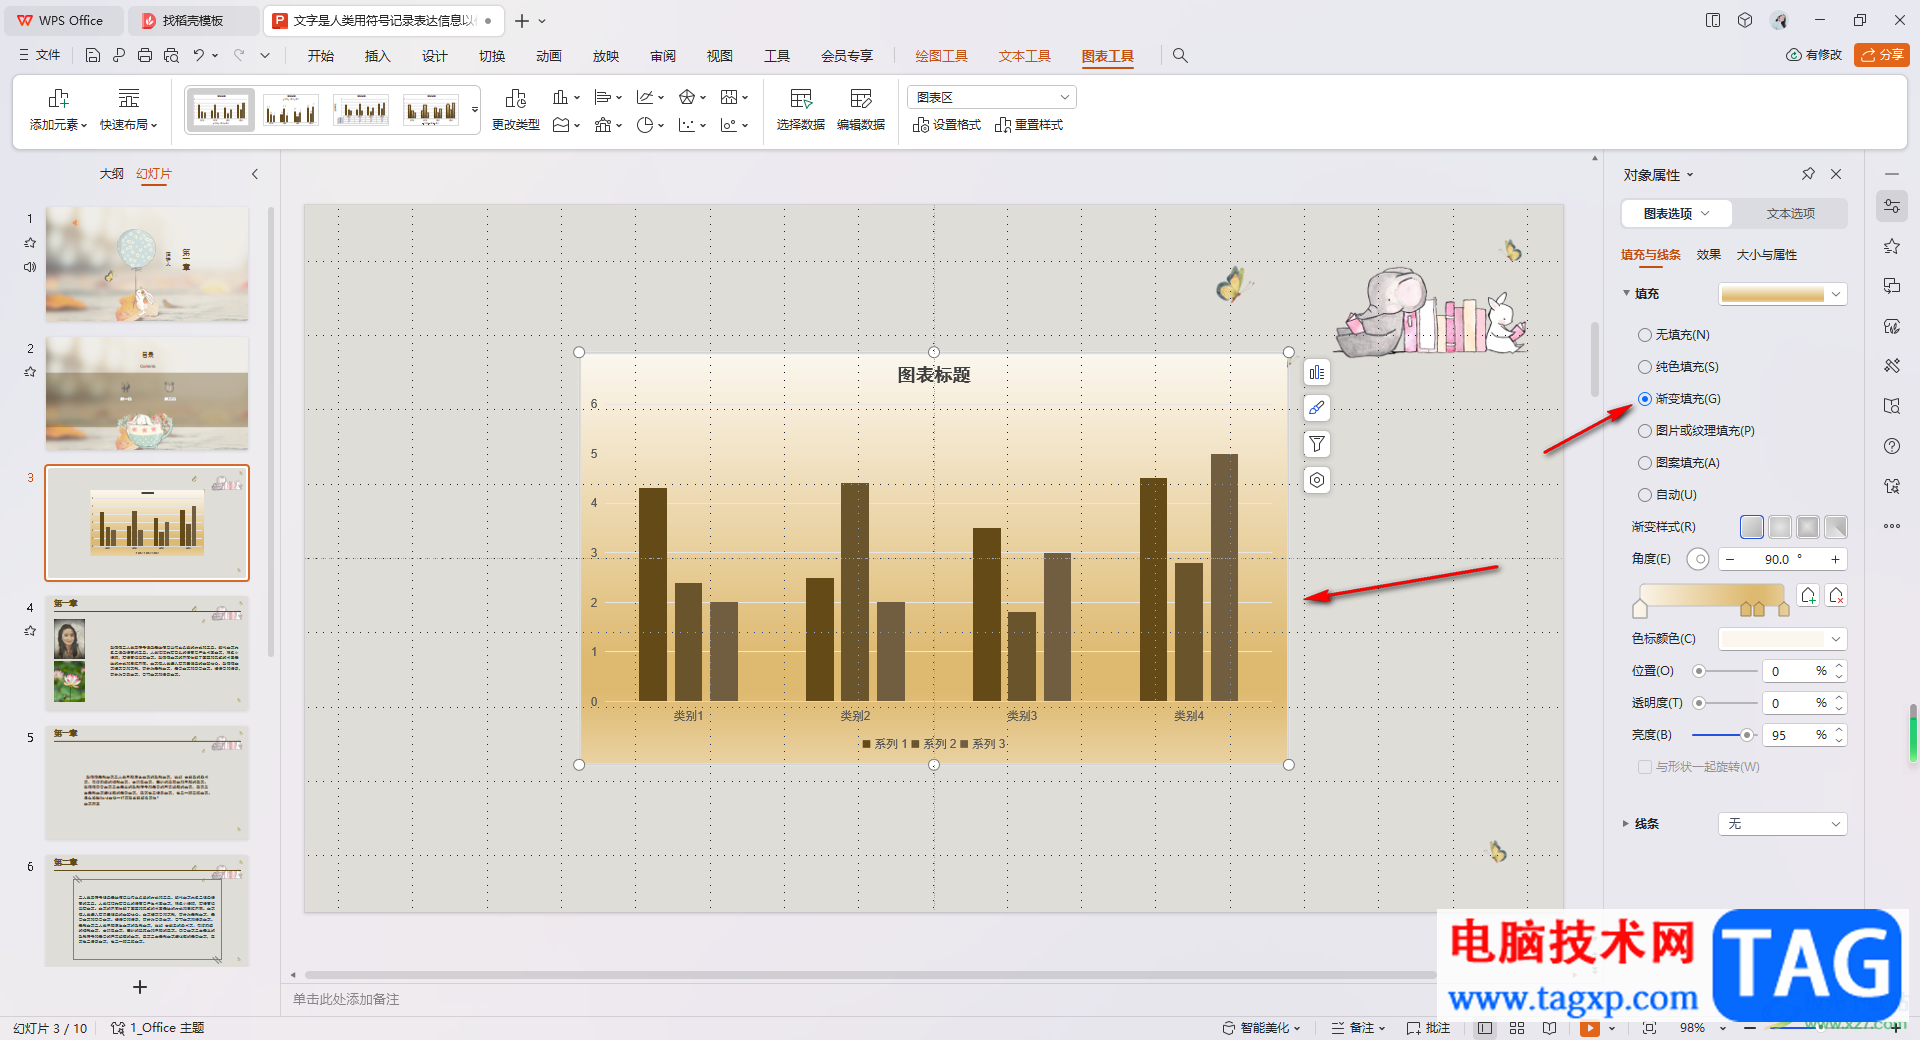
Task: Select No Fill (无填充) radio button
Action: (1645, 335)
